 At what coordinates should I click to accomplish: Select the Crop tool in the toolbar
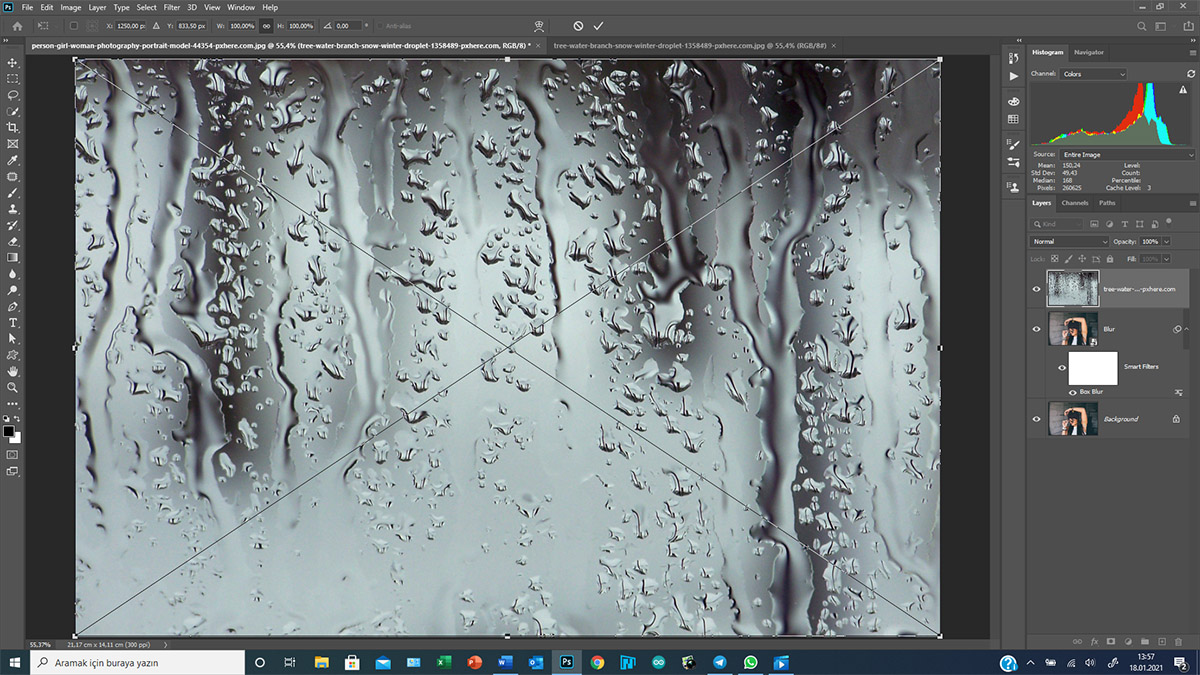pos(13,128)
